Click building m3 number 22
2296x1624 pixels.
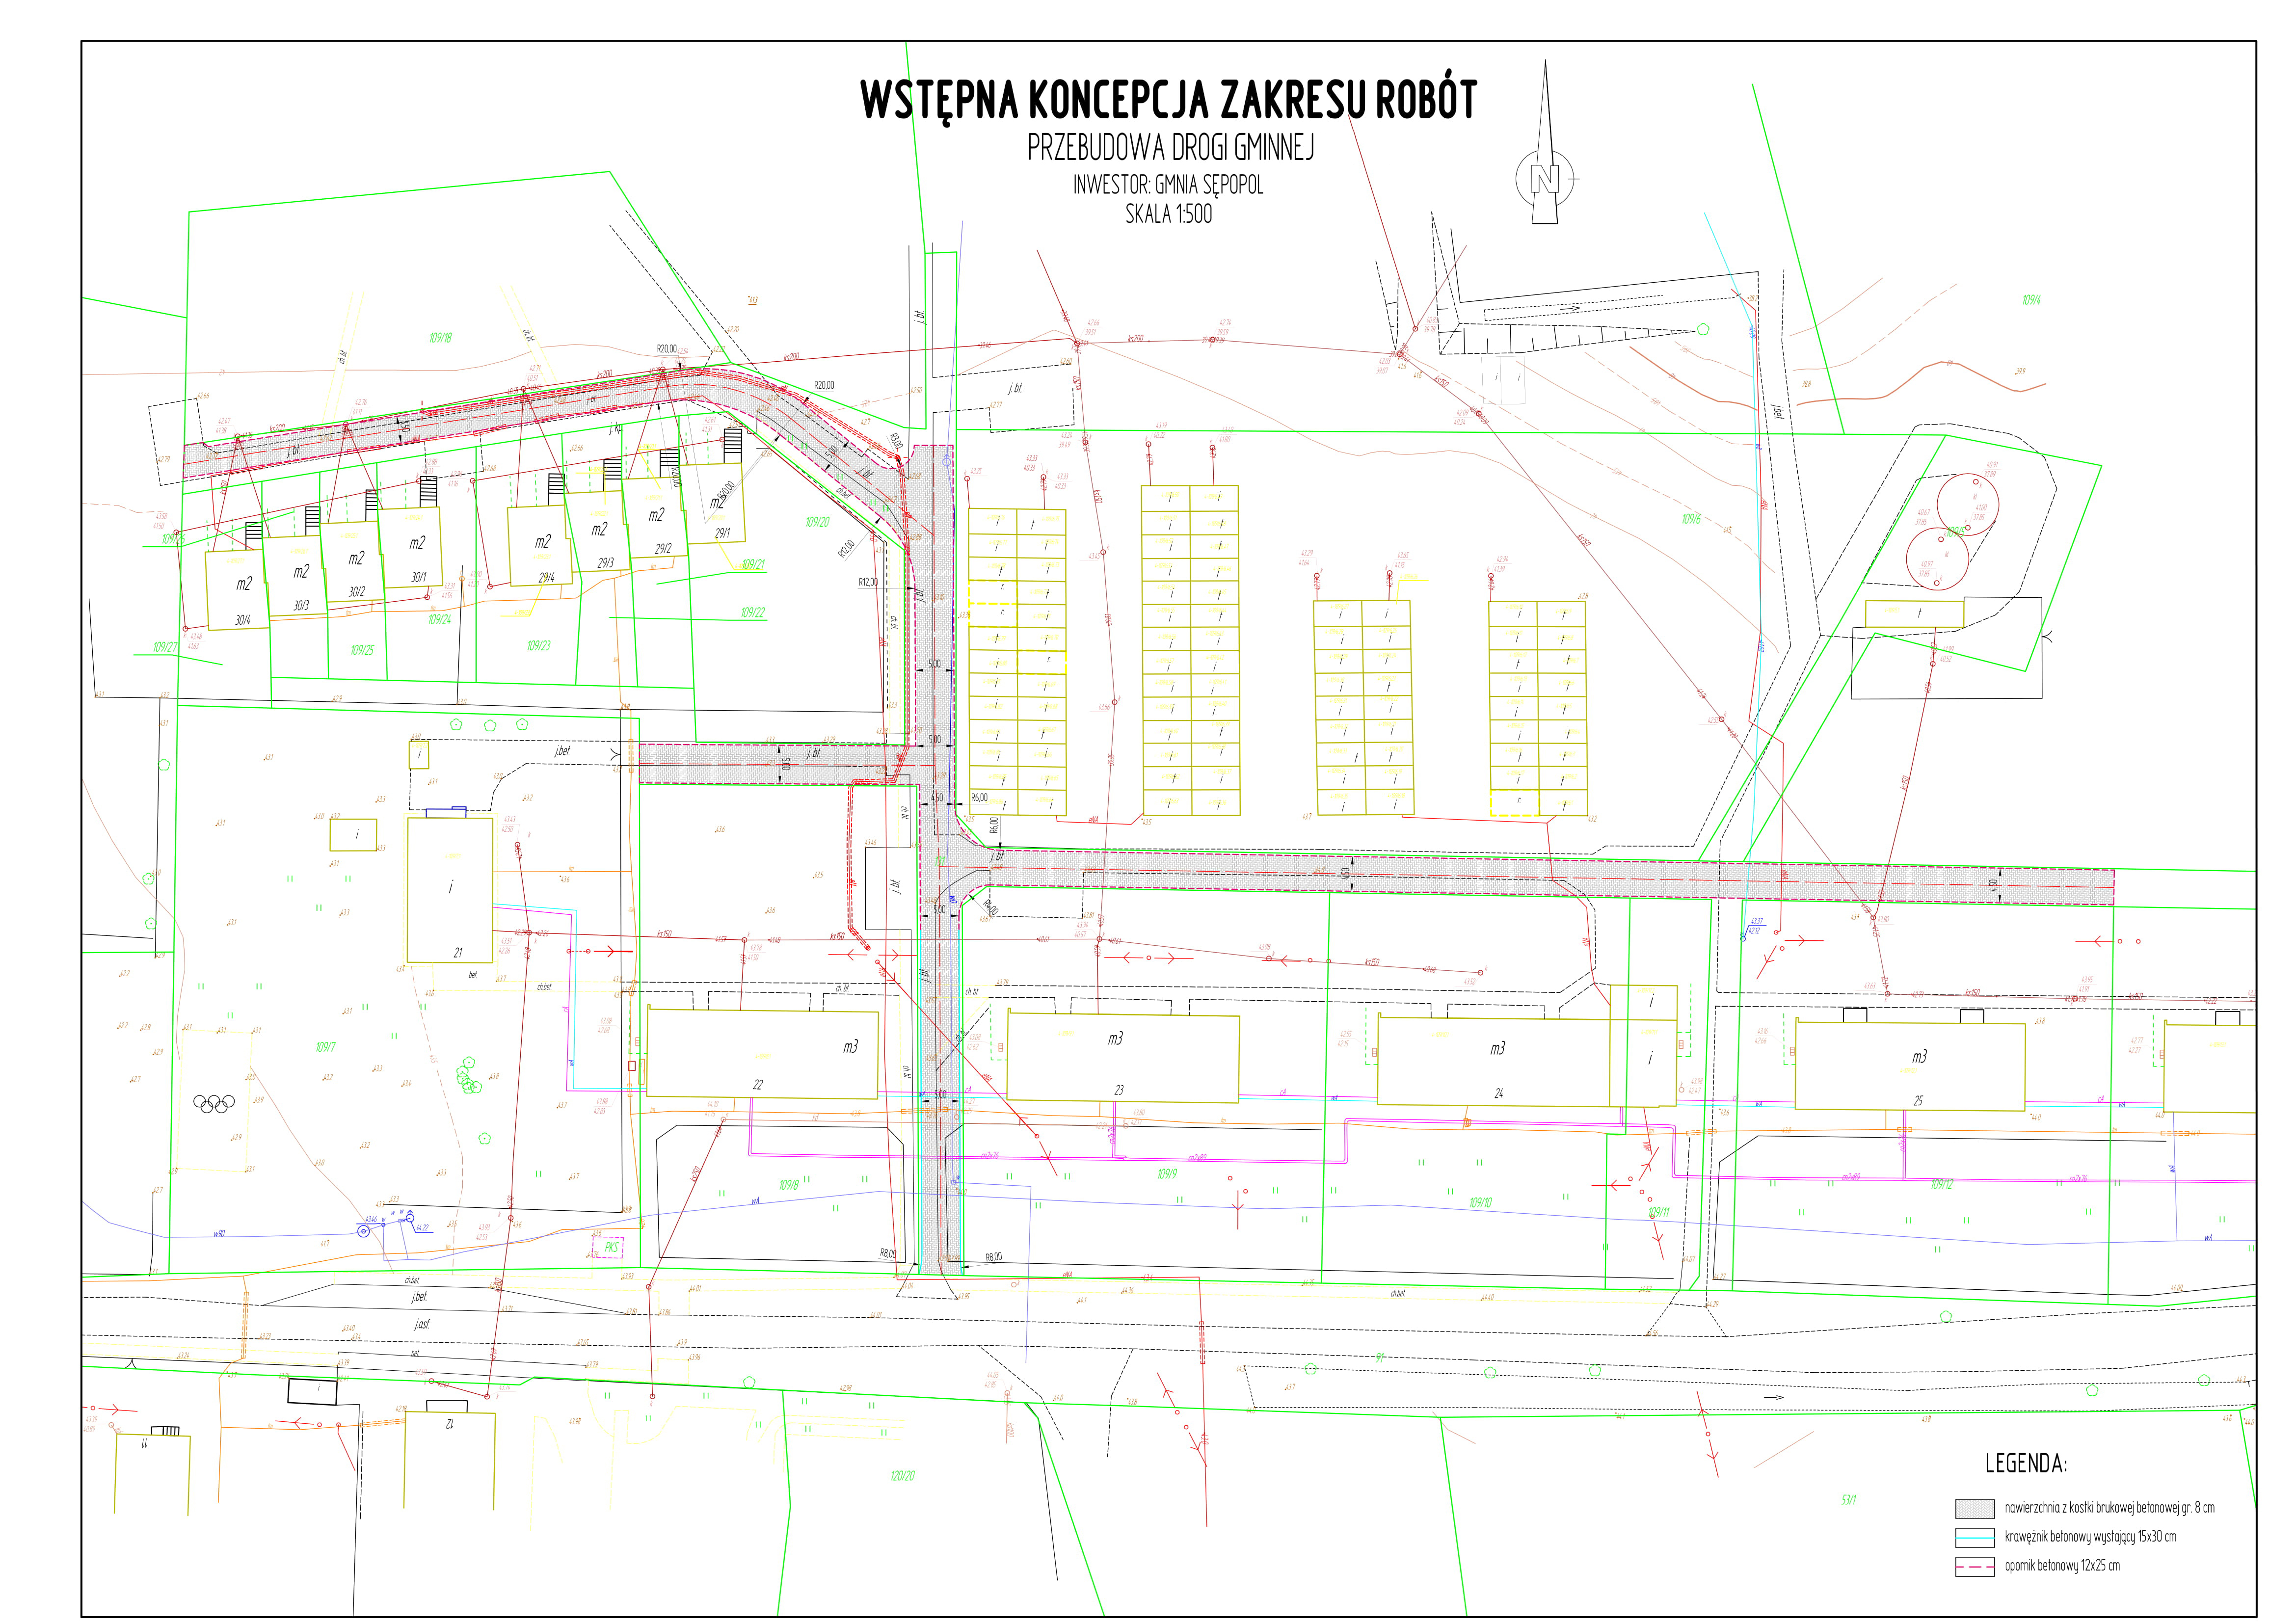[x=762, y=1055]
